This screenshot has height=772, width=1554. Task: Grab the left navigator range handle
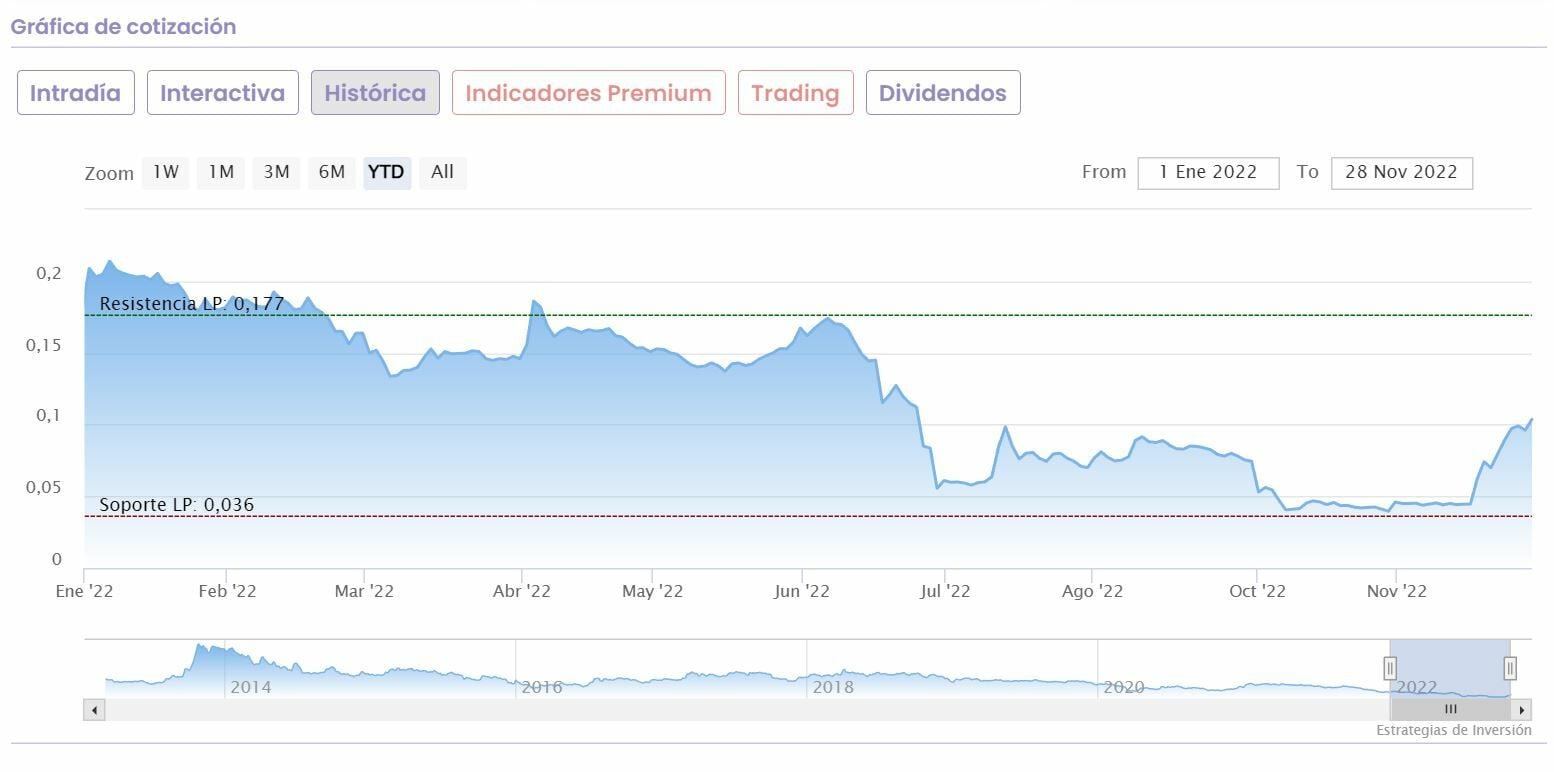tap(1390, 668)
